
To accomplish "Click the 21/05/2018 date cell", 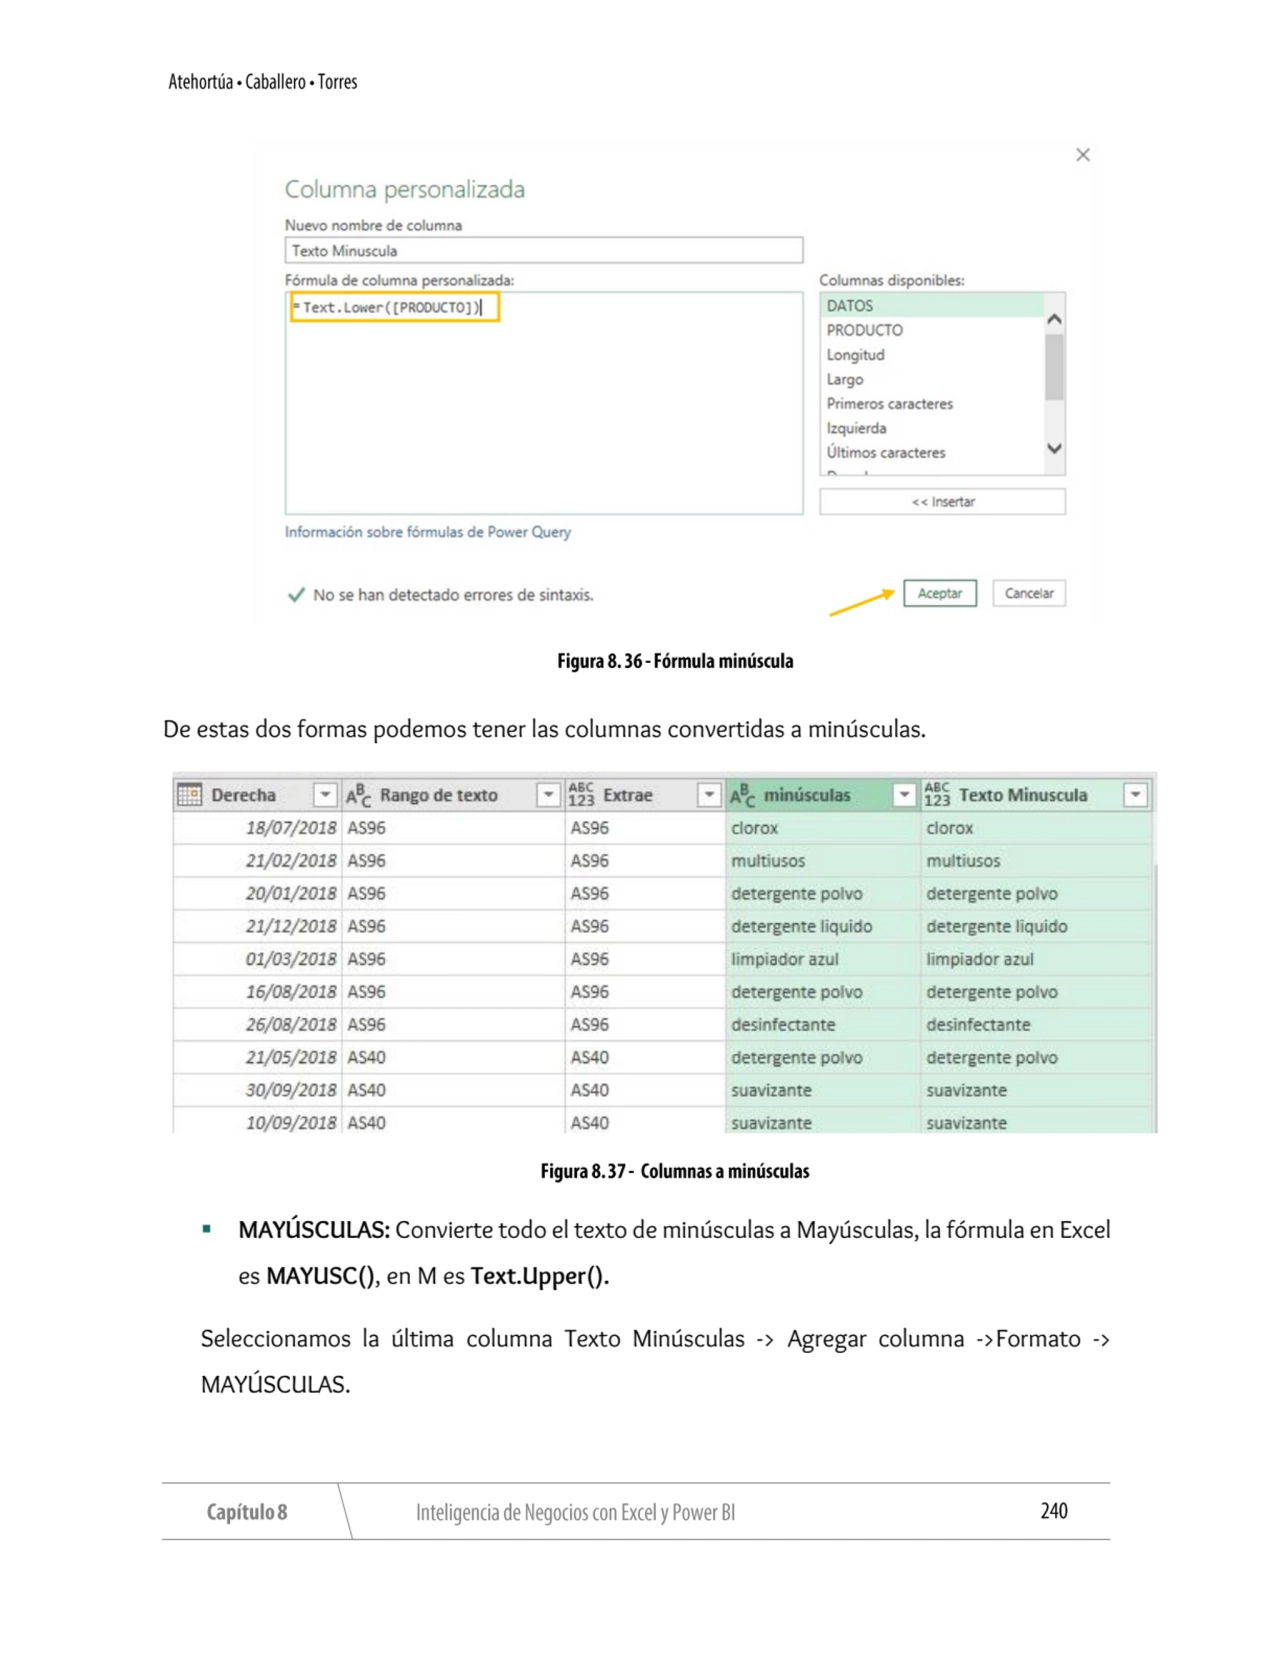I will tap(258, 1058).
